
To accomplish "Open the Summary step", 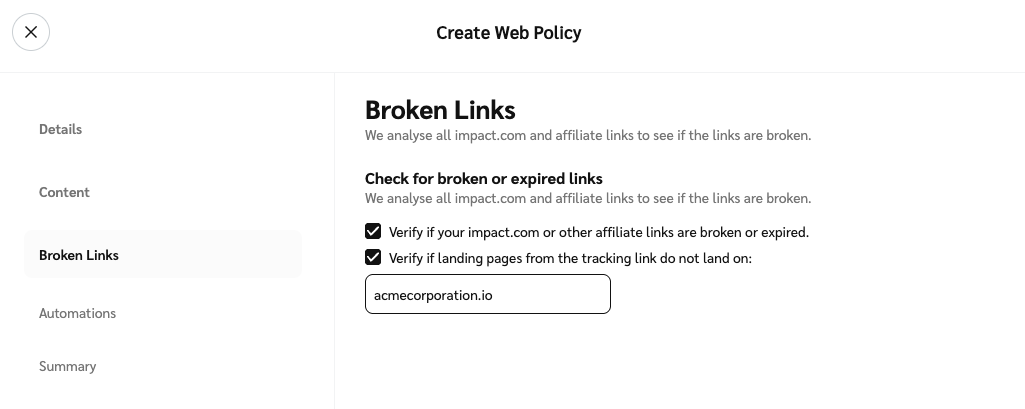I will click(x=67, y=366).
